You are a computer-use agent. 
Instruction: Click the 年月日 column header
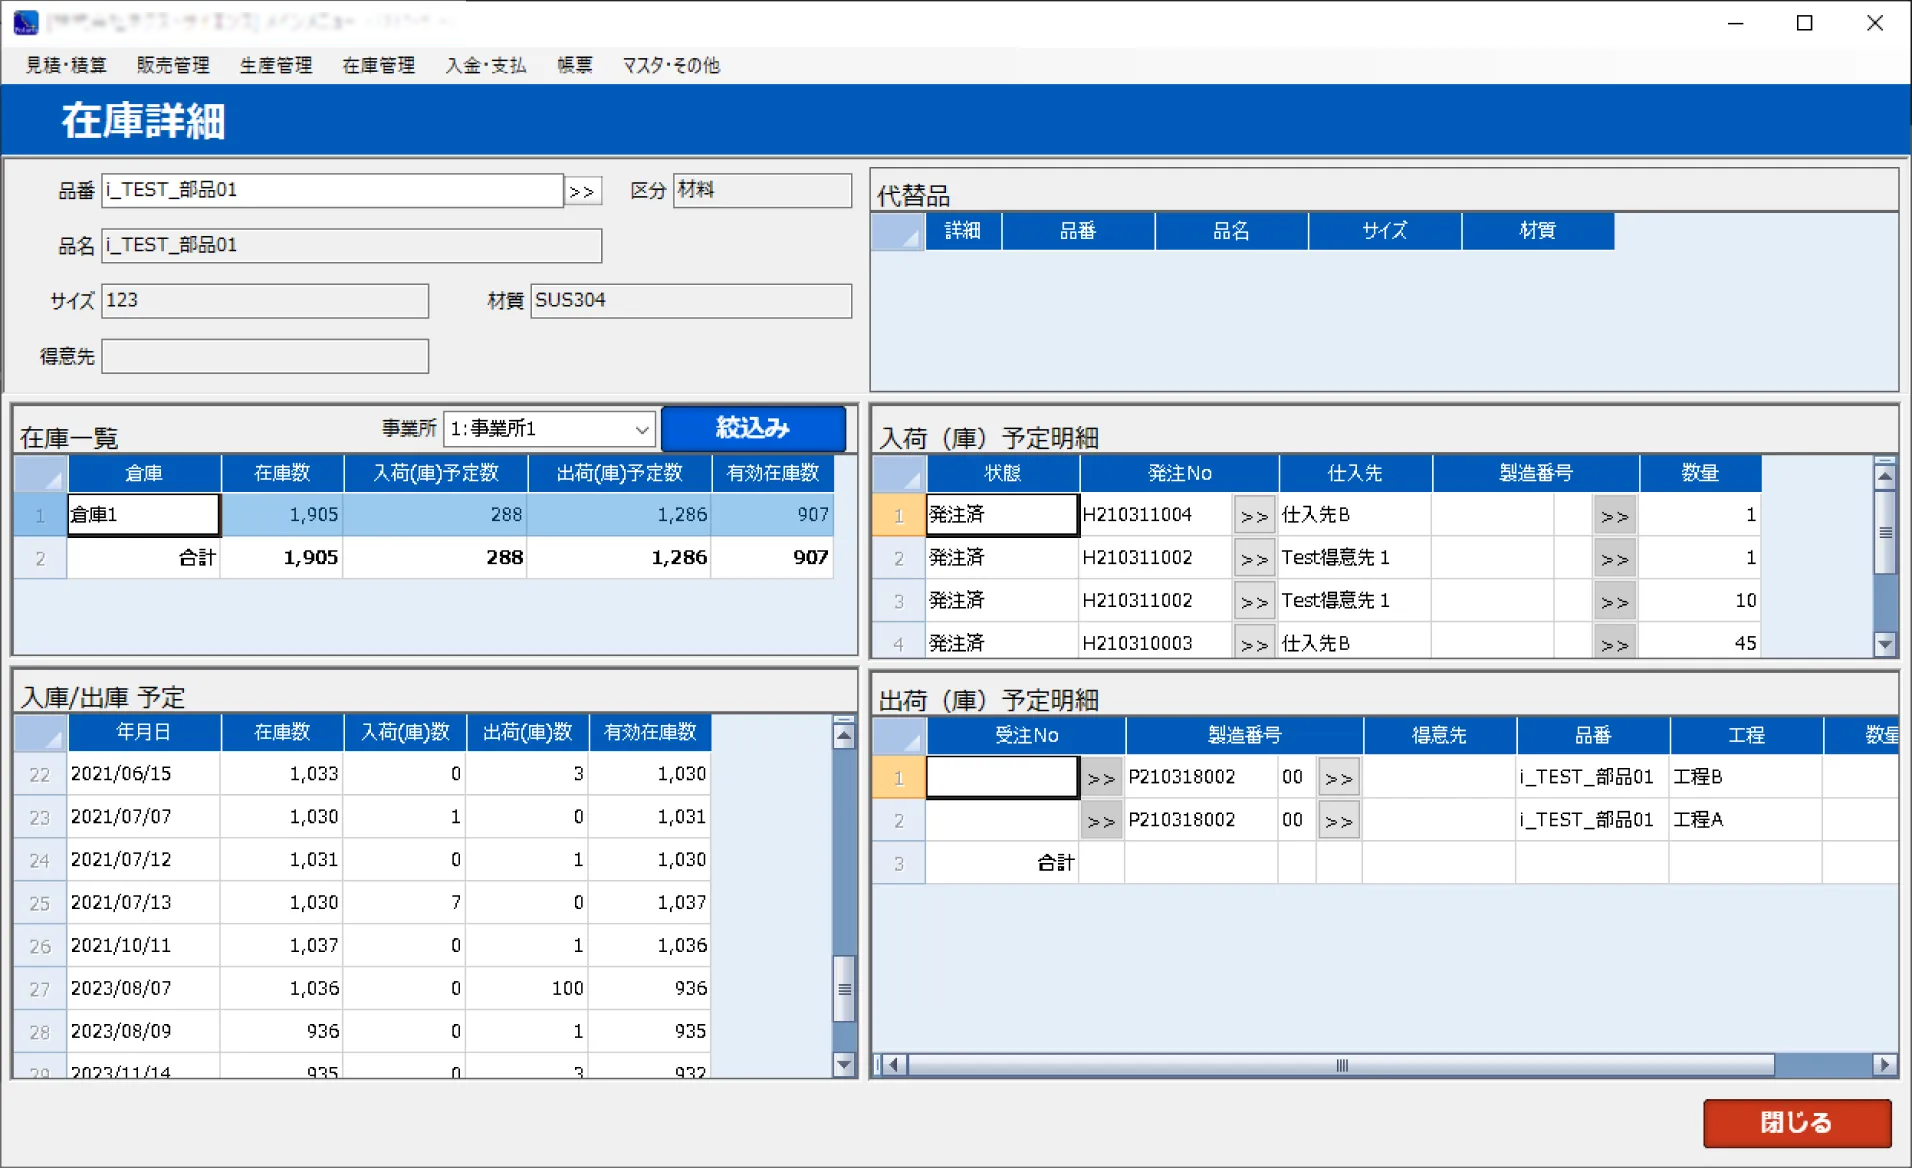(x=143, y=732)
